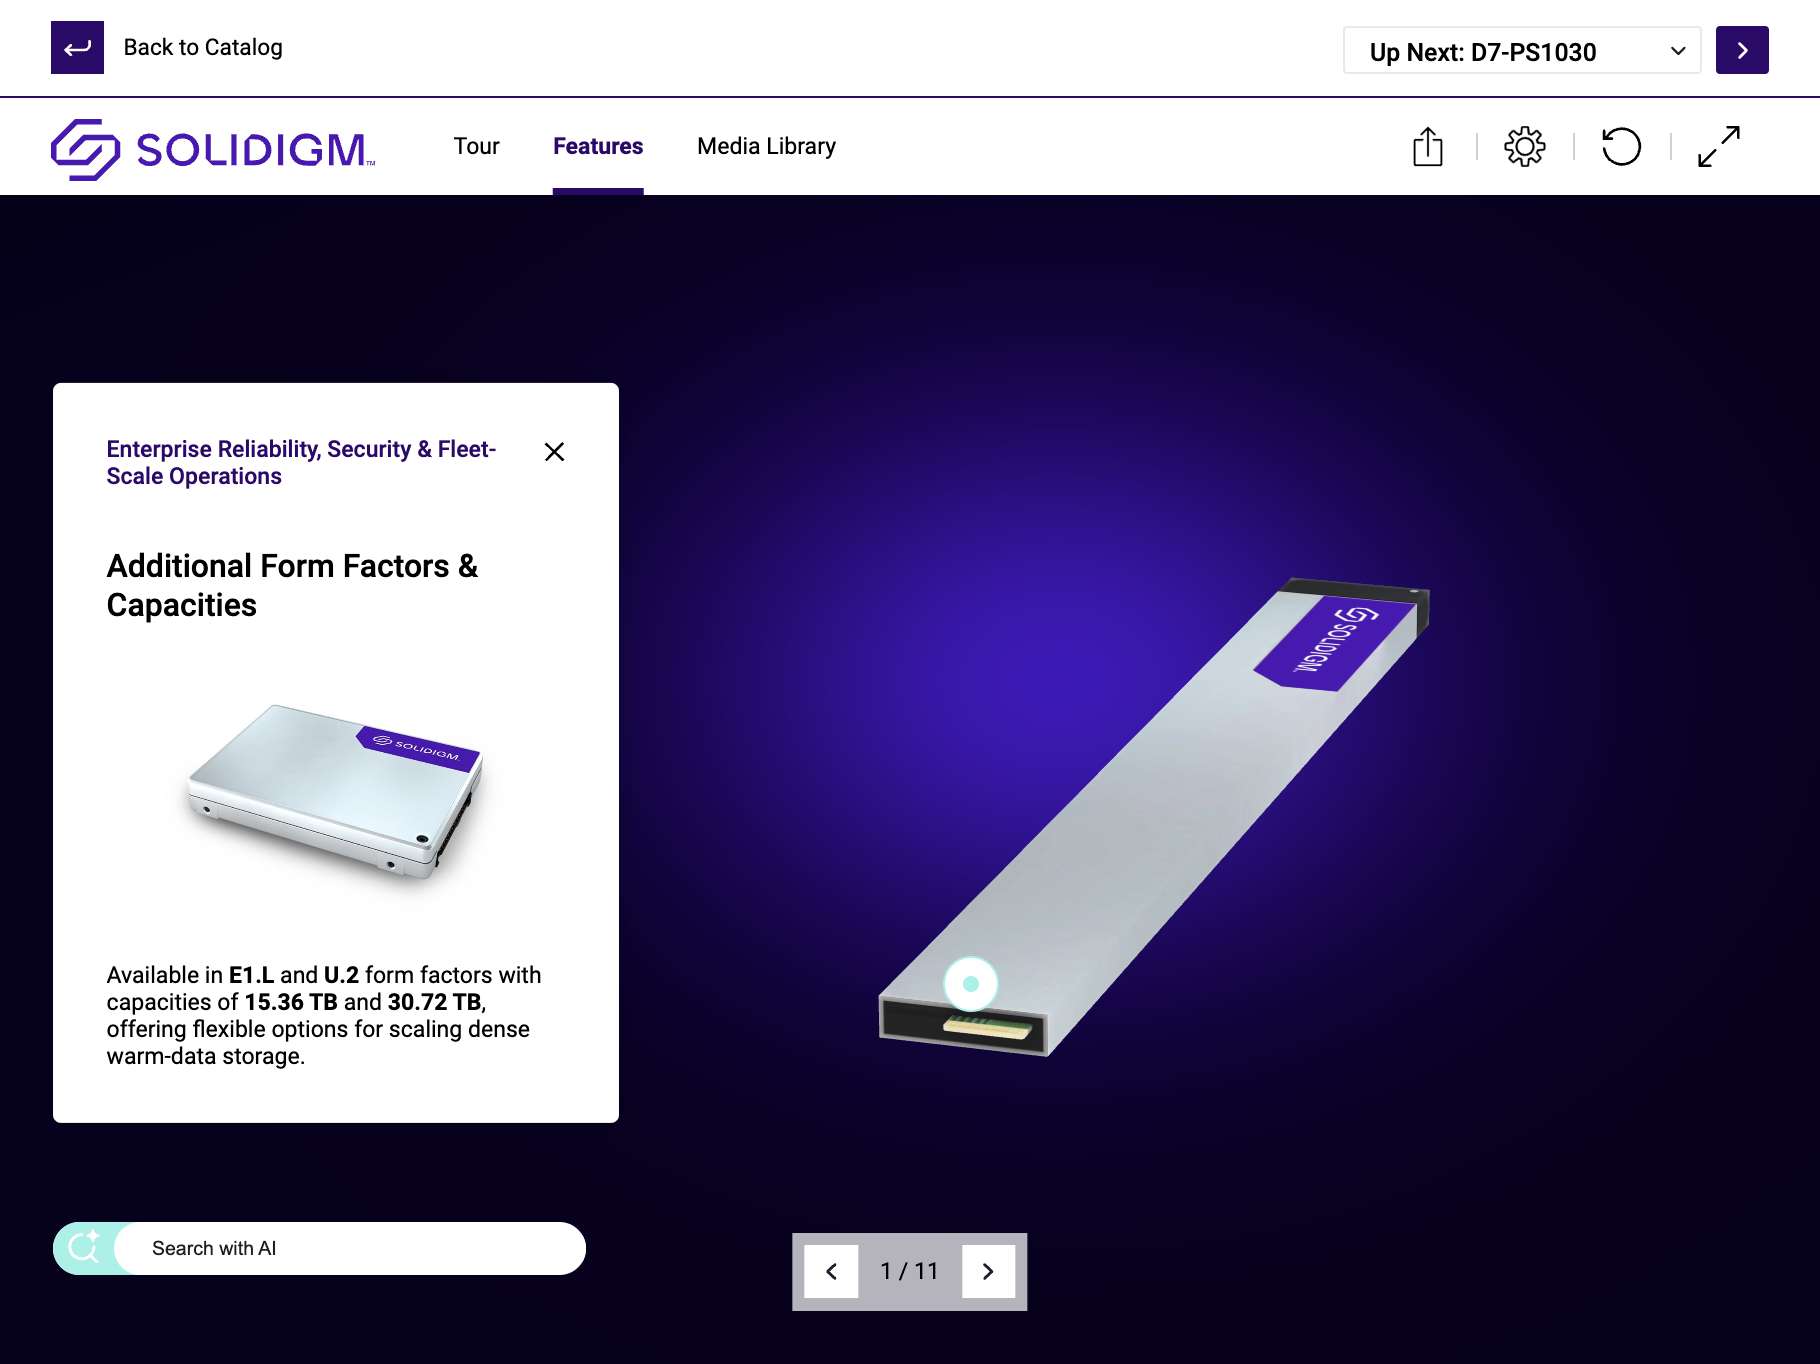
Task: Click the Back to Catalog arrow icon
Action: 77,48
